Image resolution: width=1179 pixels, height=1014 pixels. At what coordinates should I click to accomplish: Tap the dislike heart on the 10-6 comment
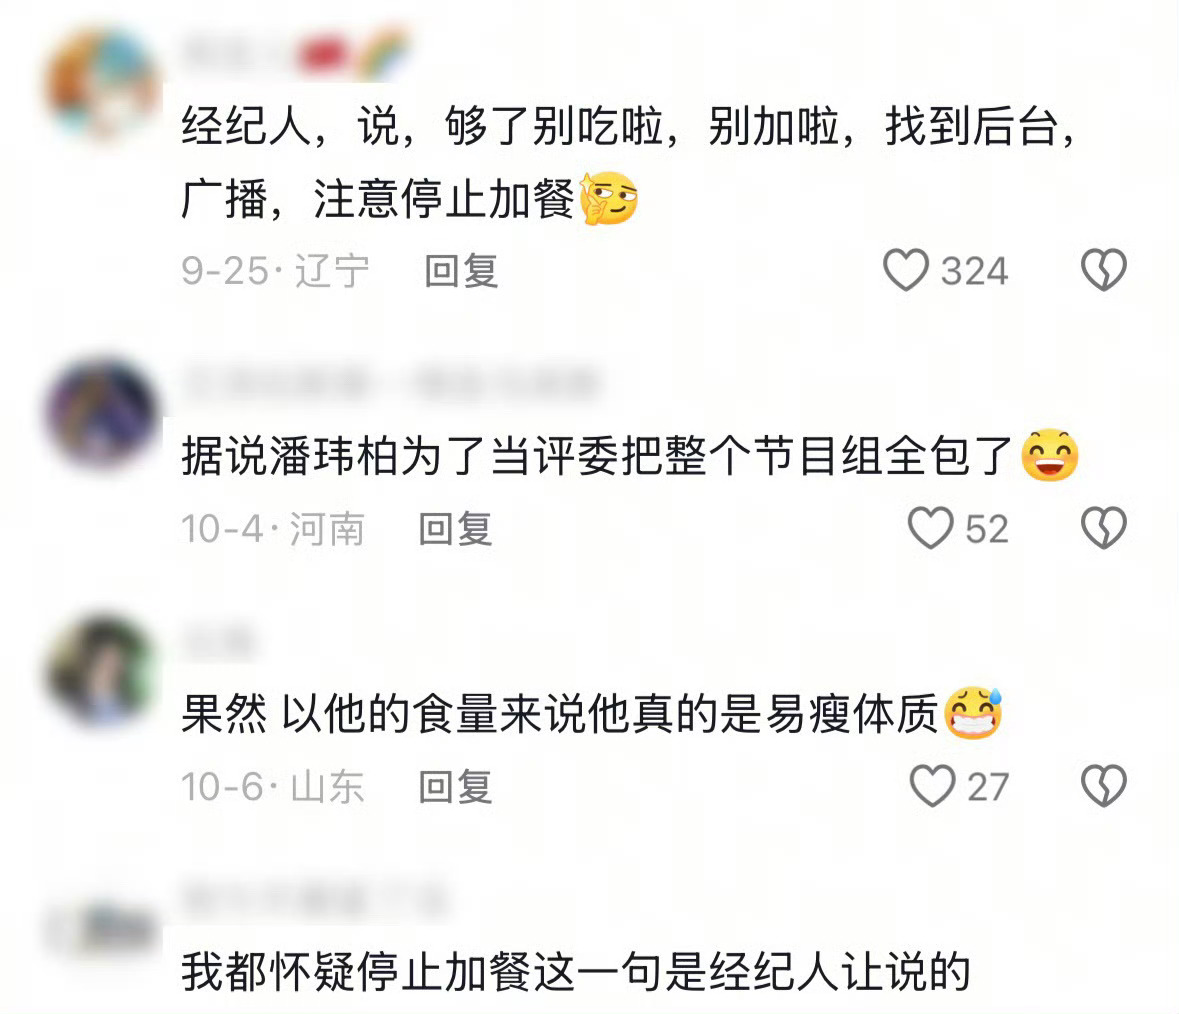[x=1103, y=786]
